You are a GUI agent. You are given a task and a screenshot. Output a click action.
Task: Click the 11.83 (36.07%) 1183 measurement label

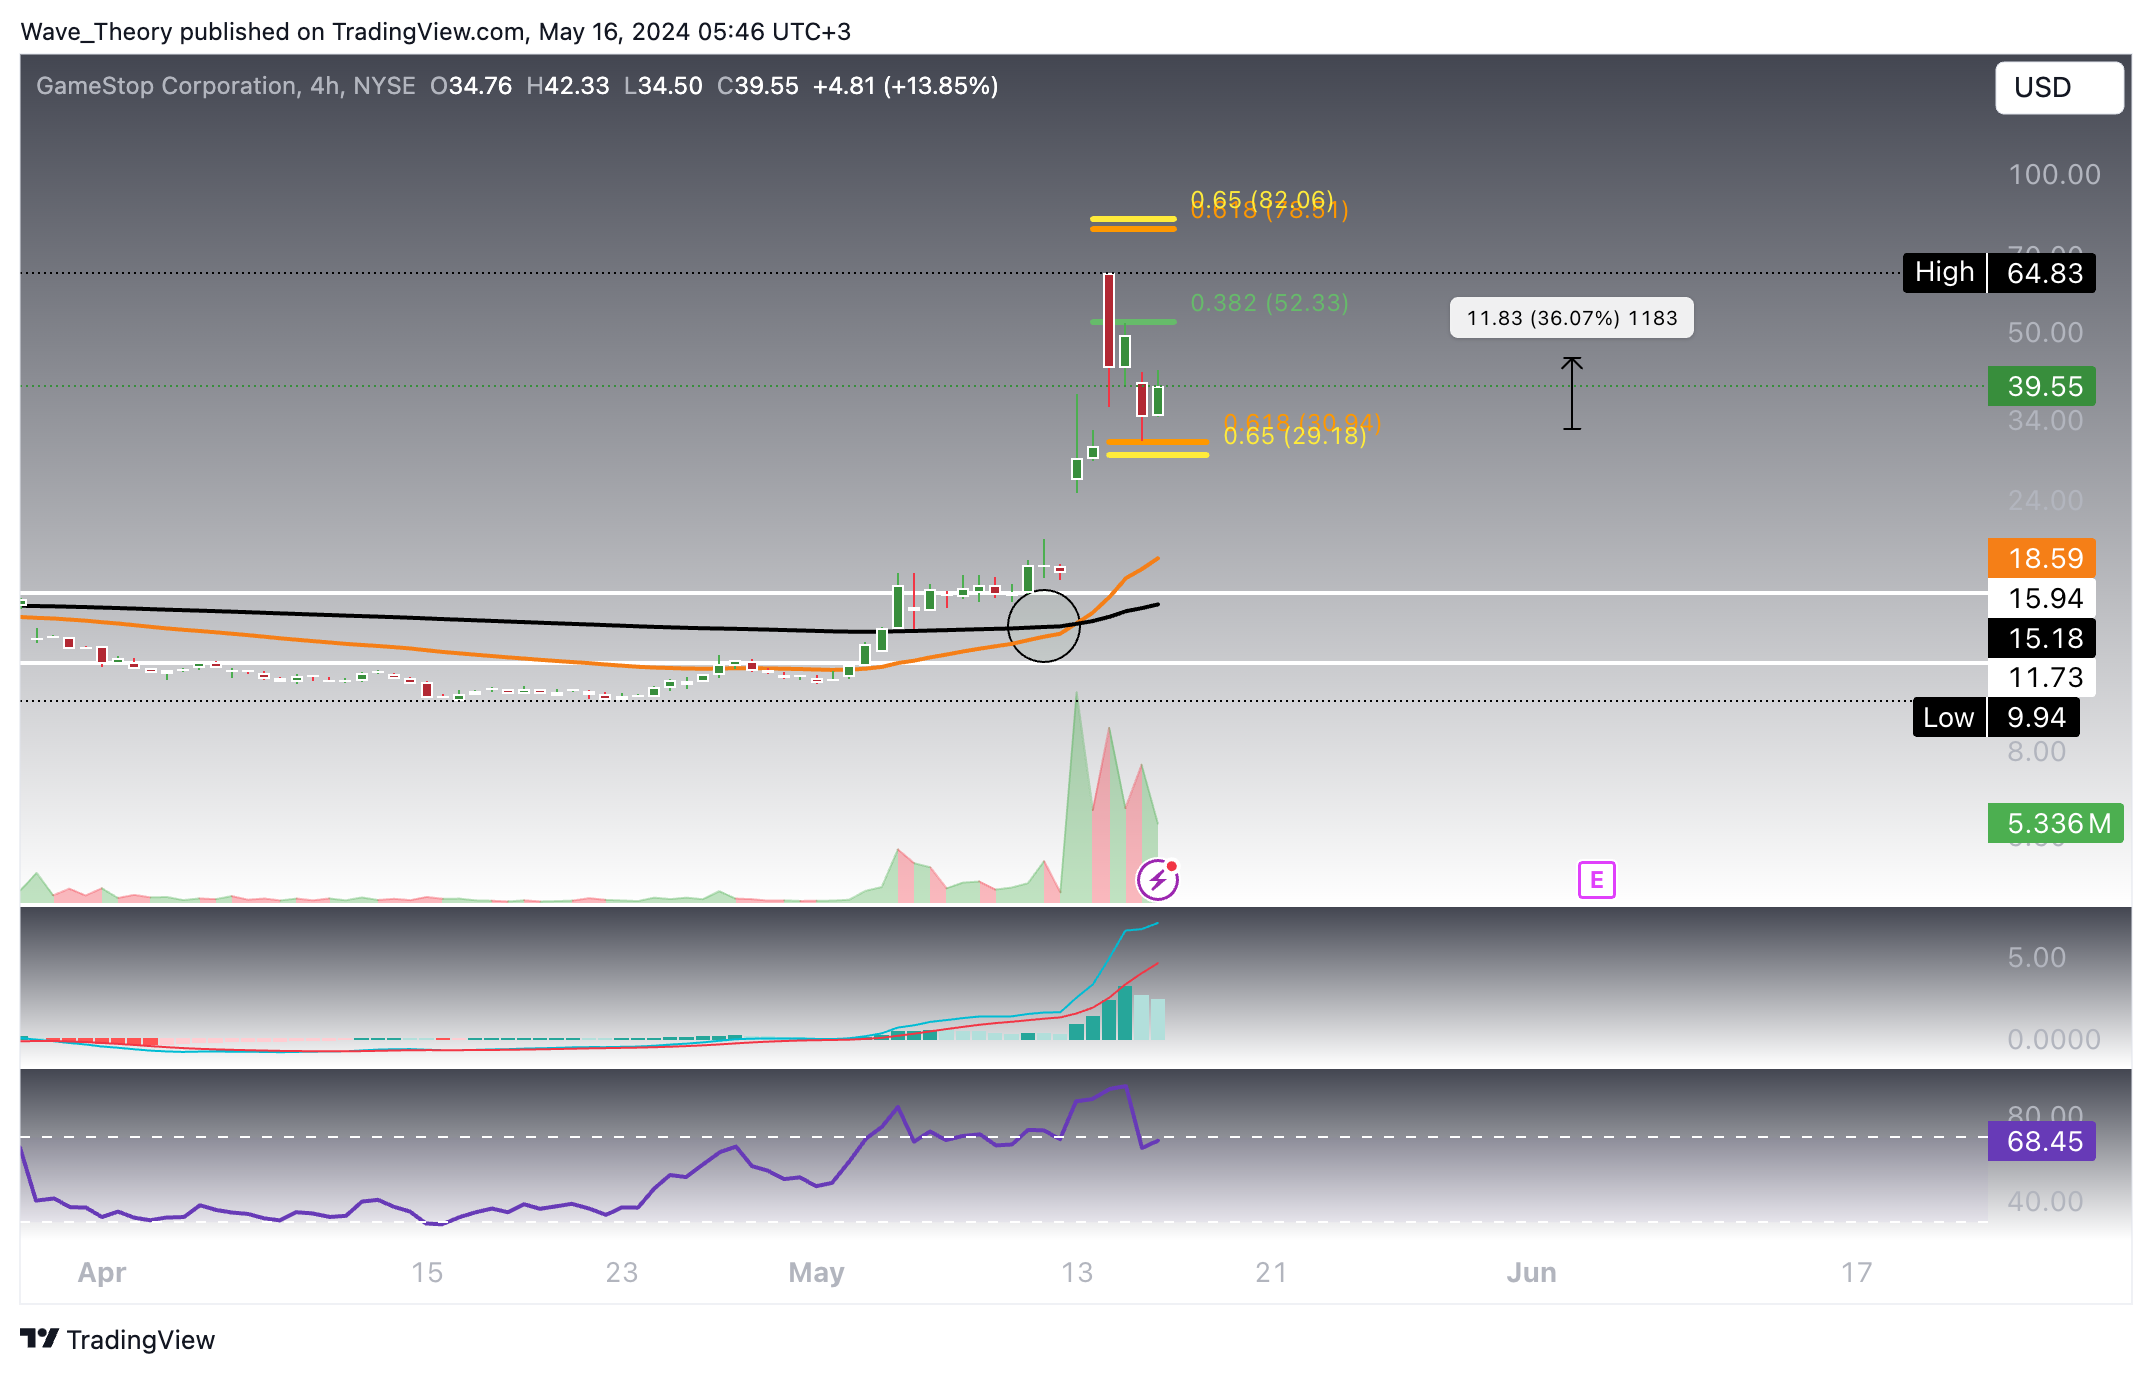[1572, 318]
